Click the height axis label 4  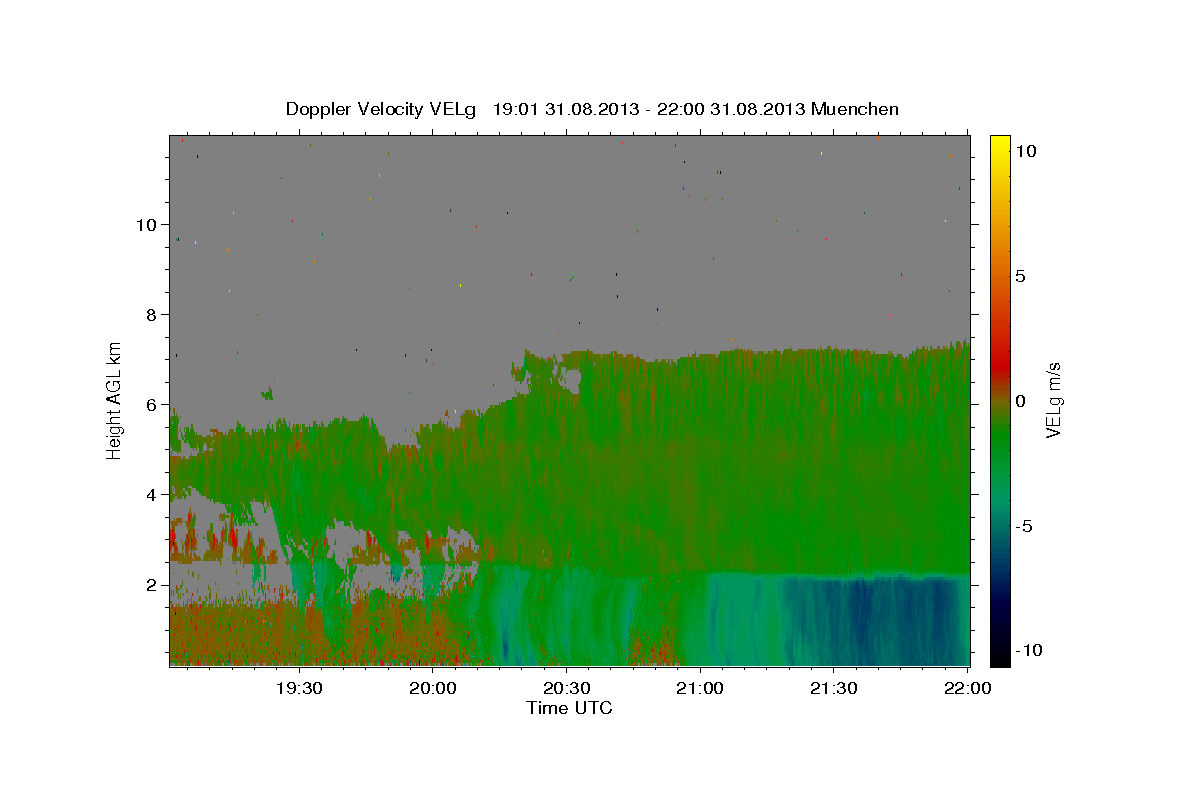point(150,494)
